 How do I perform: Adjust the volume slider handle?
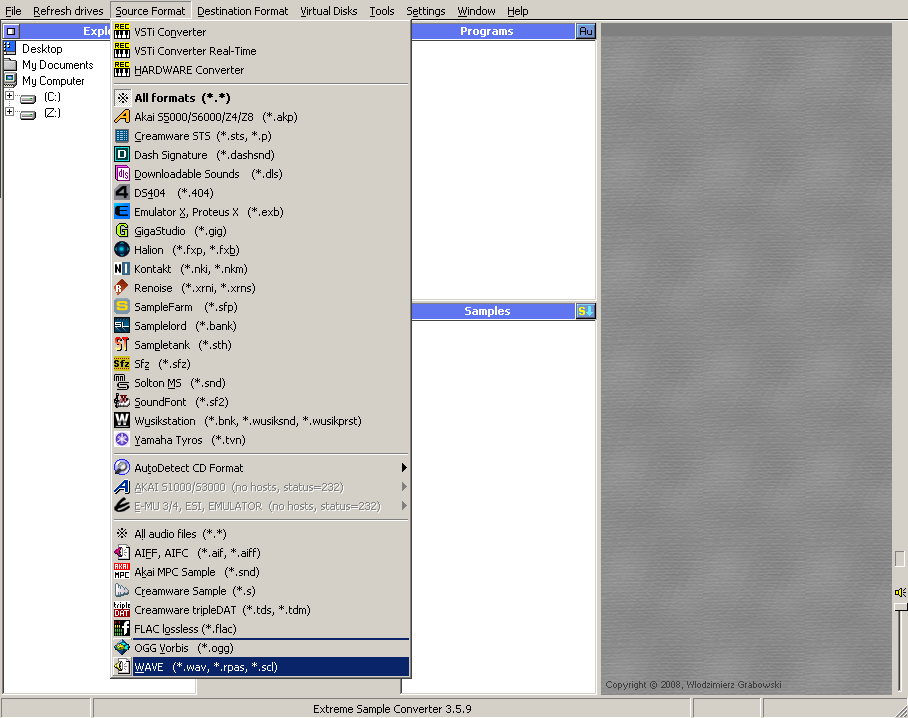pos(900,607)
